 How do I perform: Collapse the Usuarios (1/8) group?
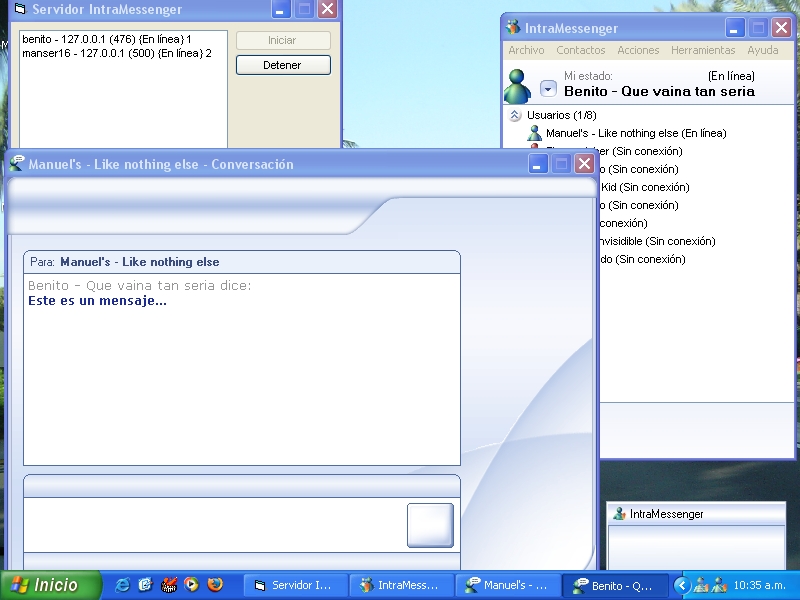(515, 115)
